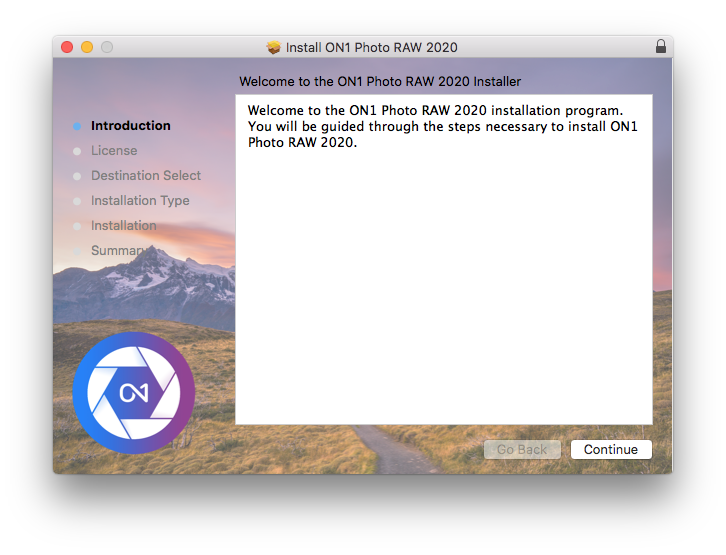Viewport: 726px width, 555px height.
Task: Click the blue bullet next to Introduction
Action: click(x=77, y=126)
